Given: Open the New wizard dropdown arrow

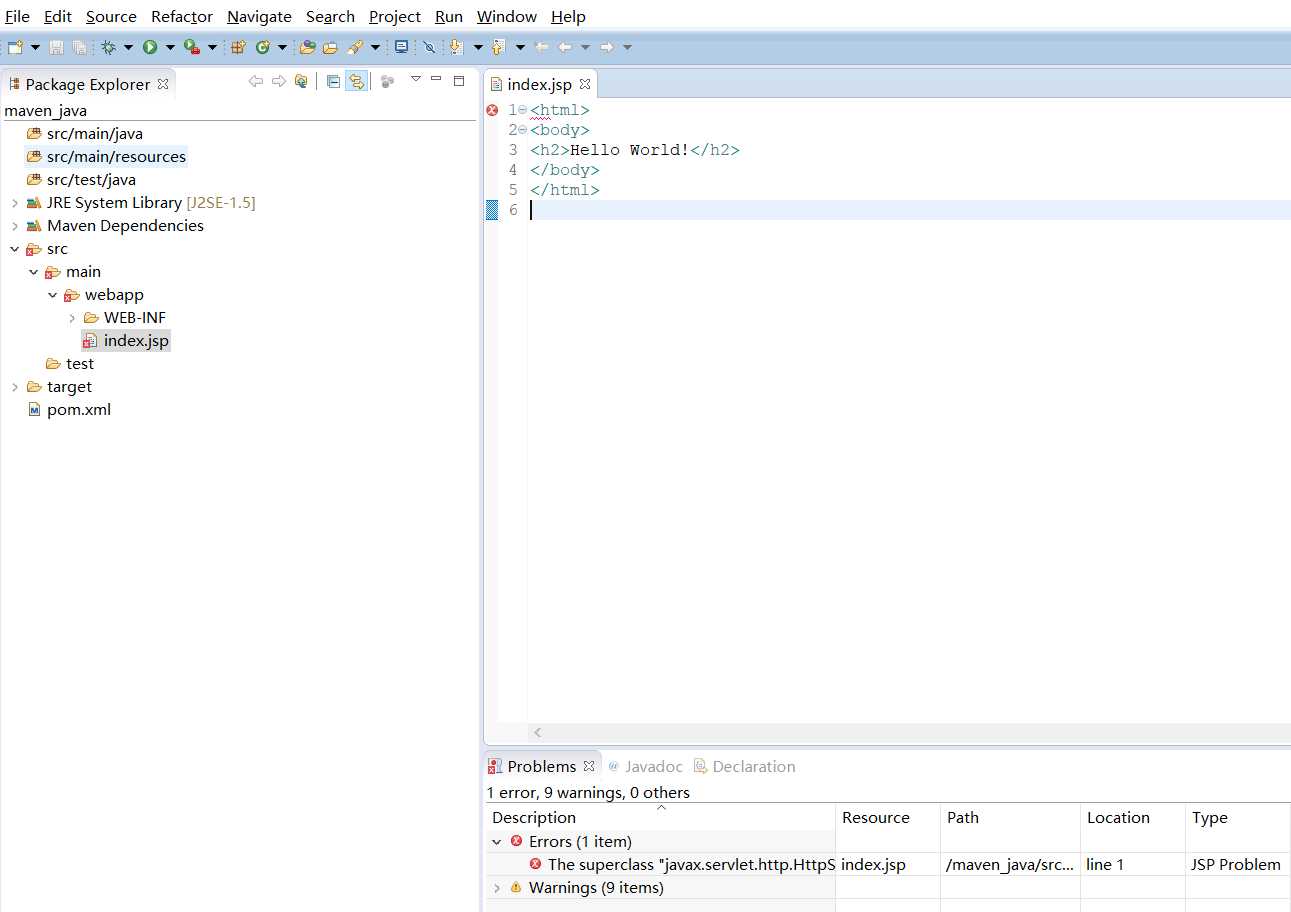Looking at the screenshot, I should click(x=35, y=47).
